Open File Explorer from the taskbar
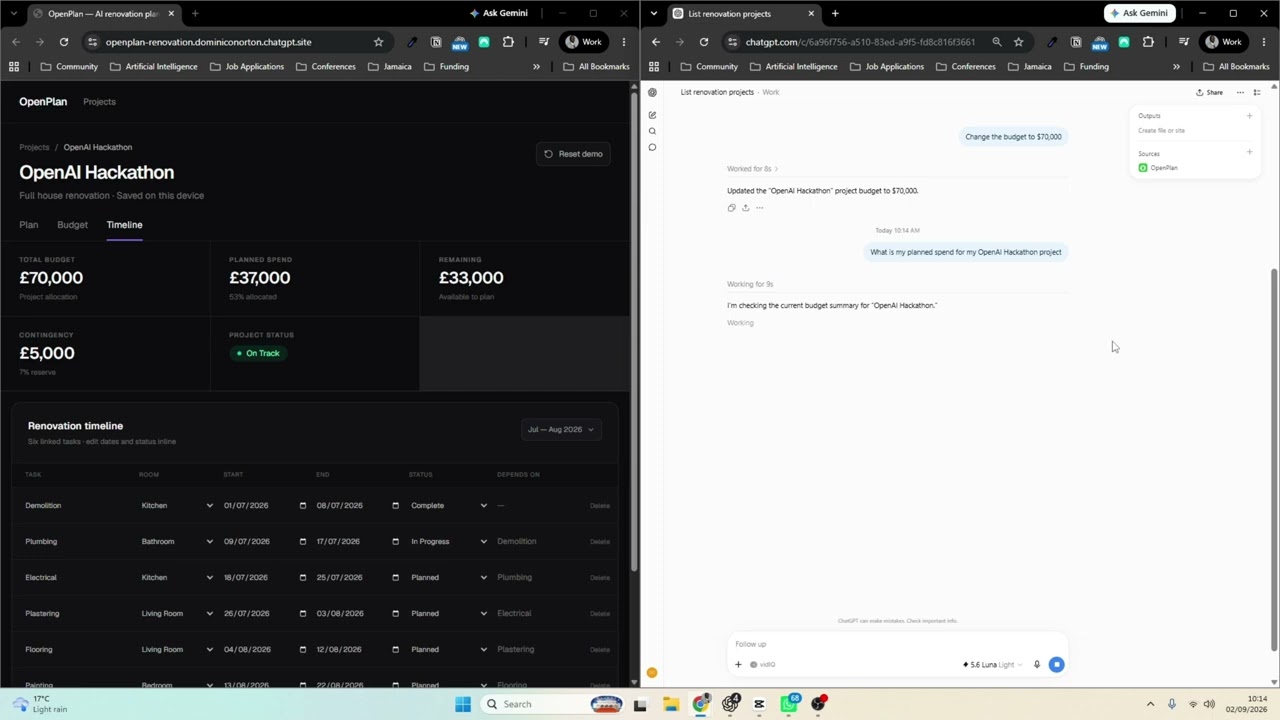This screenshot has height=720, width=1280. (x=671, y=704)
